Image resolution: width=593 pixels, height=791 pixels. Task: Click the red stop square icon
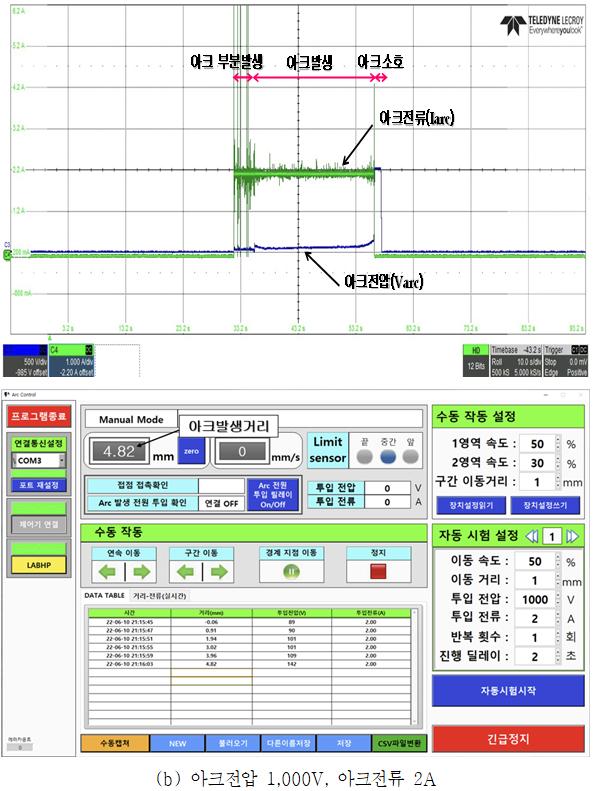coord(378,572)
